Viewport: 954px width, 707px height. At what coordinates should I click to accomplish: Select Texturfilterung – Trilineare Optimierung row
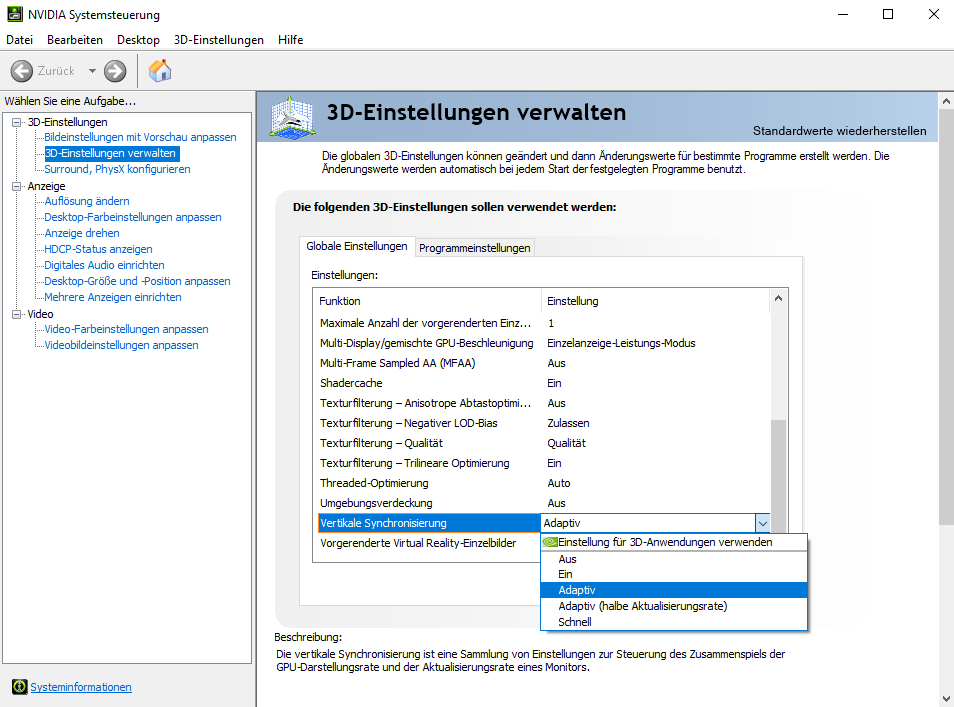(544, 464)
